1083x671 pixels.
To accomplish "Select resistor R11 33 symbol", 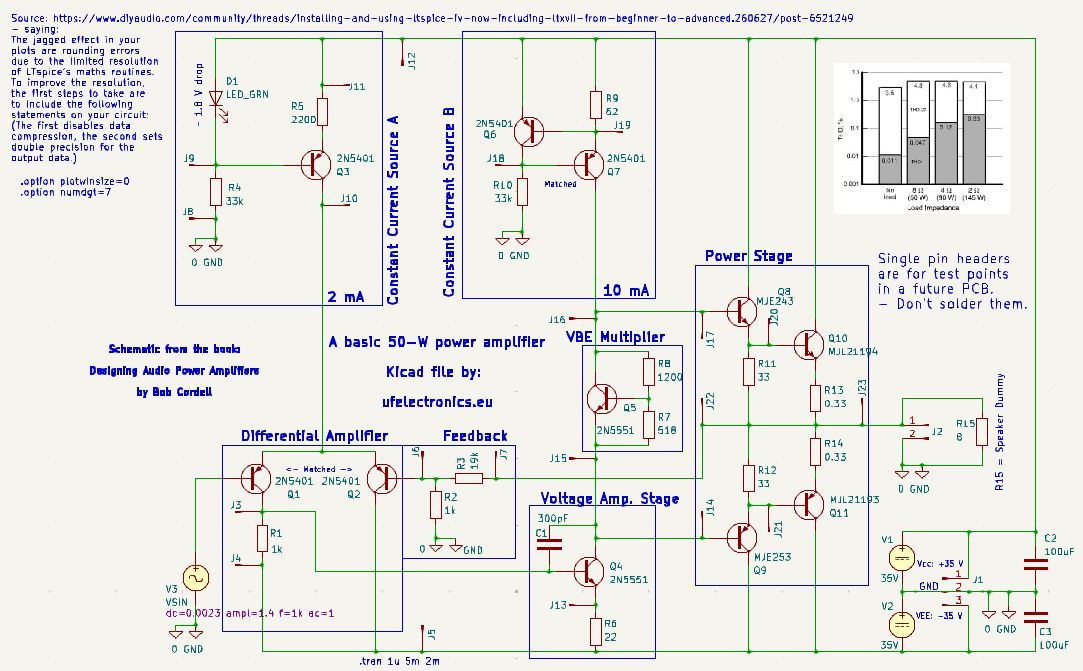I will click(x=749, y=371).
